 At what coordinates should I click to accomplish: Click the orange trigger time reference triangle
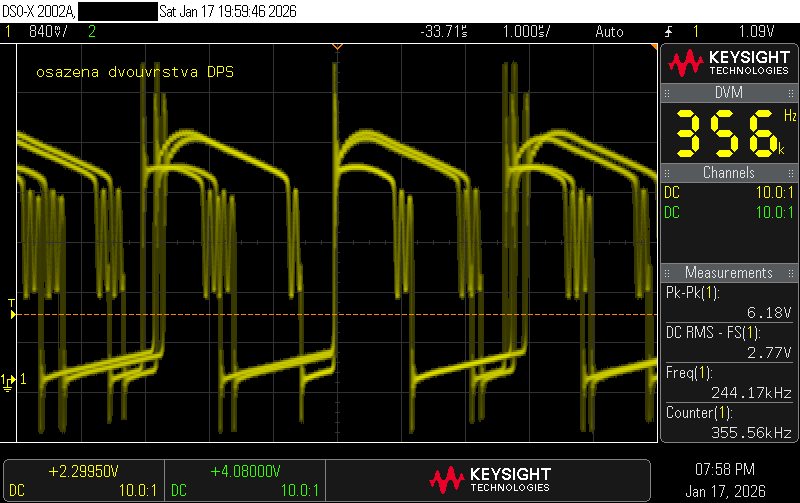pos(337,46)
